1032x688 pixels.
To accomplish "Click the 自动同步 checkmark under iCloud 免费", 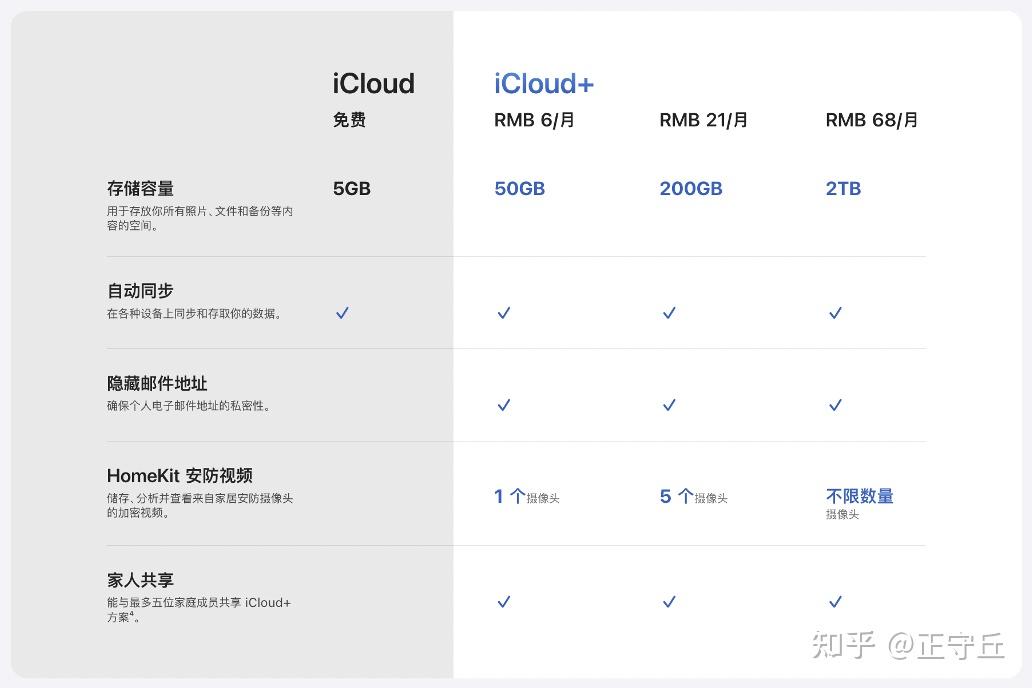I will (x=342, y=313).
